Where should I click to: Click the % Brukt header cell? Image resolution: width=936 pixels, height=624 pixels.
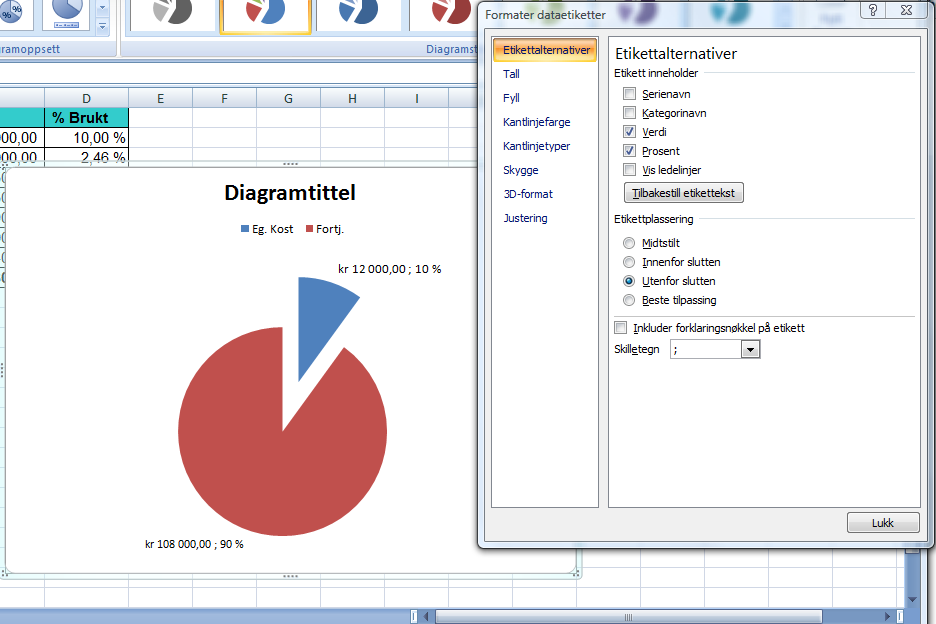point(87,118)
